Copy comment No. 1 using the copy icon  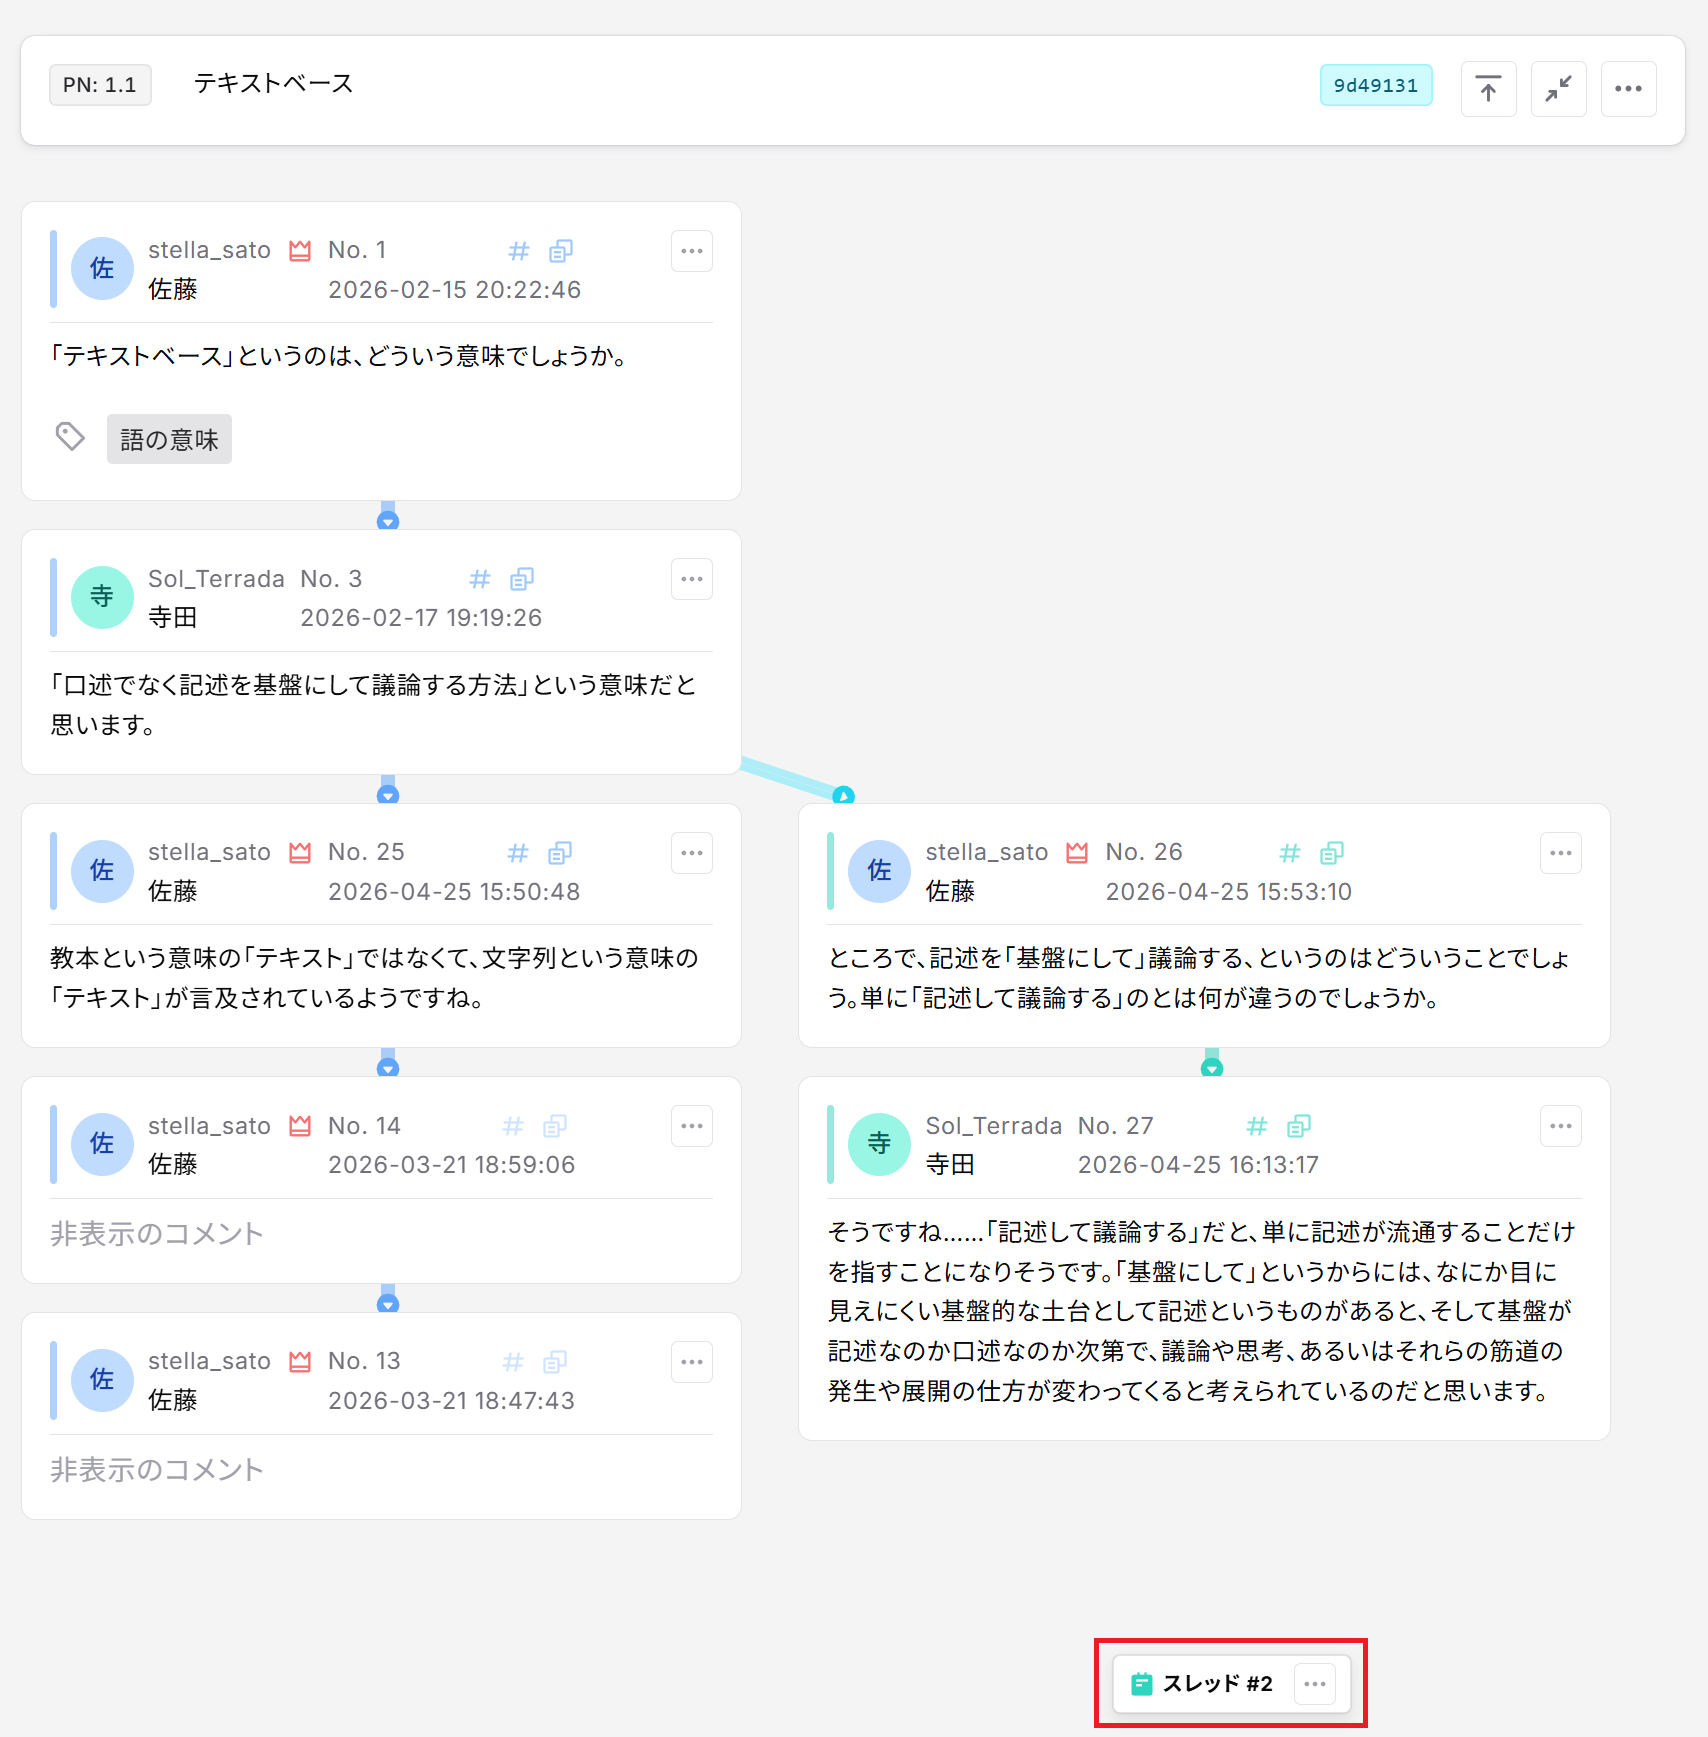(561, 251)
